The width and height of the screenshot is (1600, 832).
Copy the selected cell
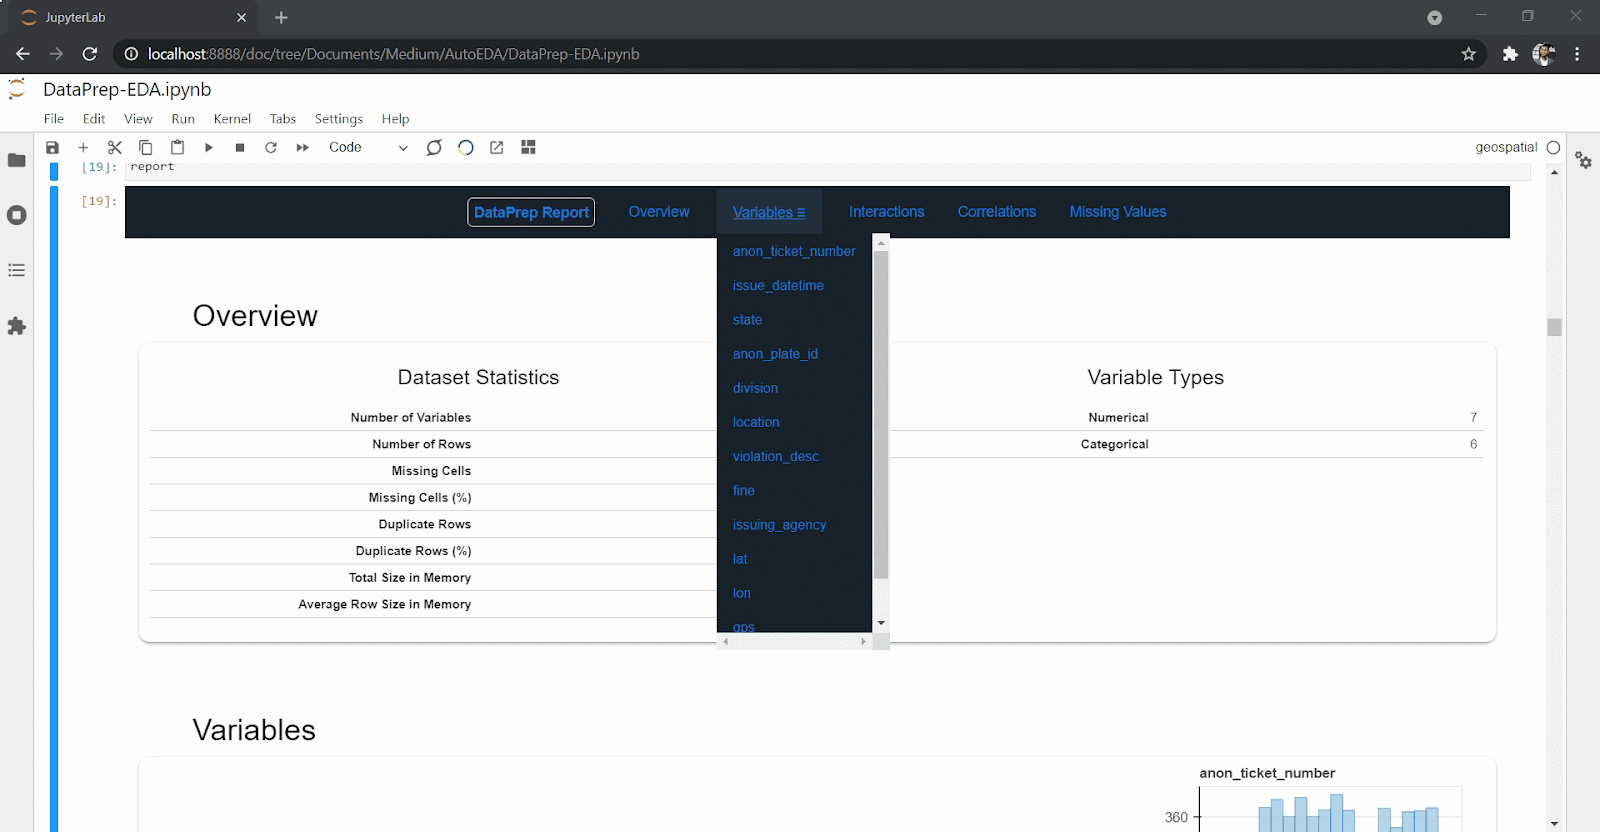145,147
